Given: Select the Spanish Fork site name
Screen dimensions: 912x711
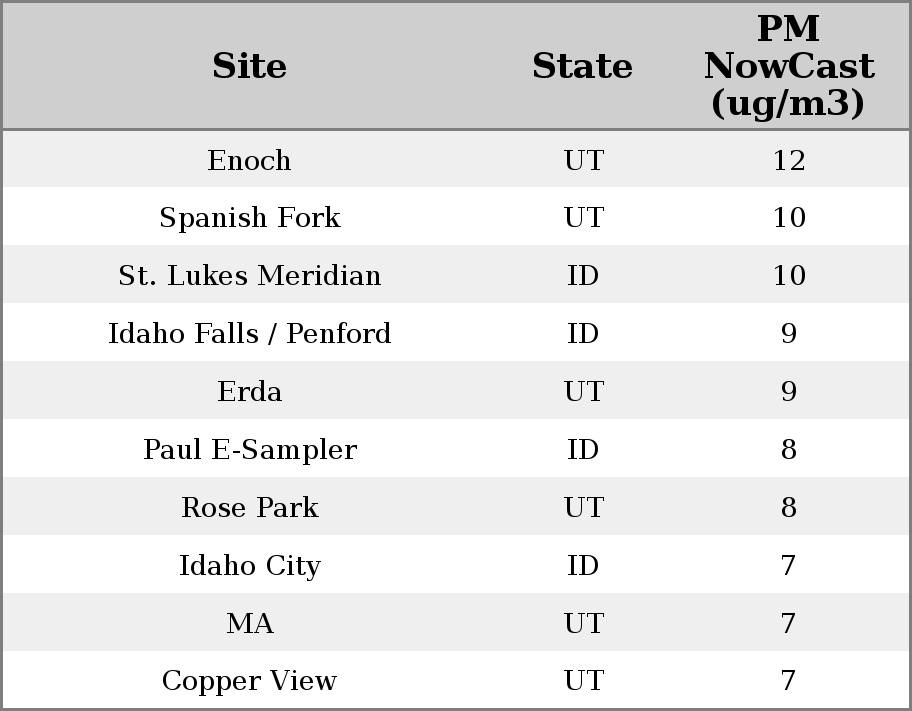Looking at the screenshot, I should pos(249,218).
